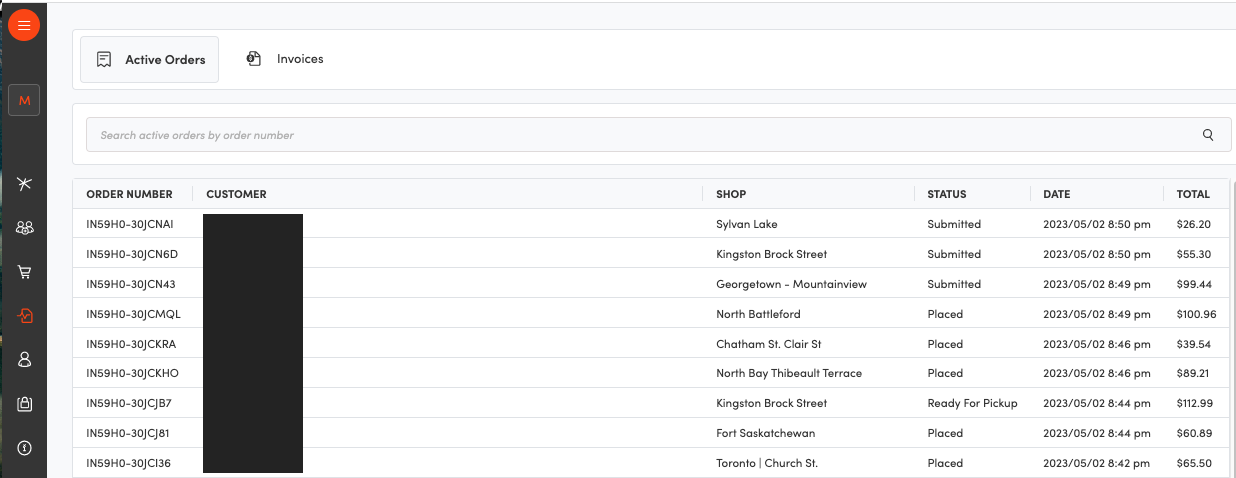Screen dimensions: 1236x478
Task: Select the North Battleford order row
Action: (758, 314)
